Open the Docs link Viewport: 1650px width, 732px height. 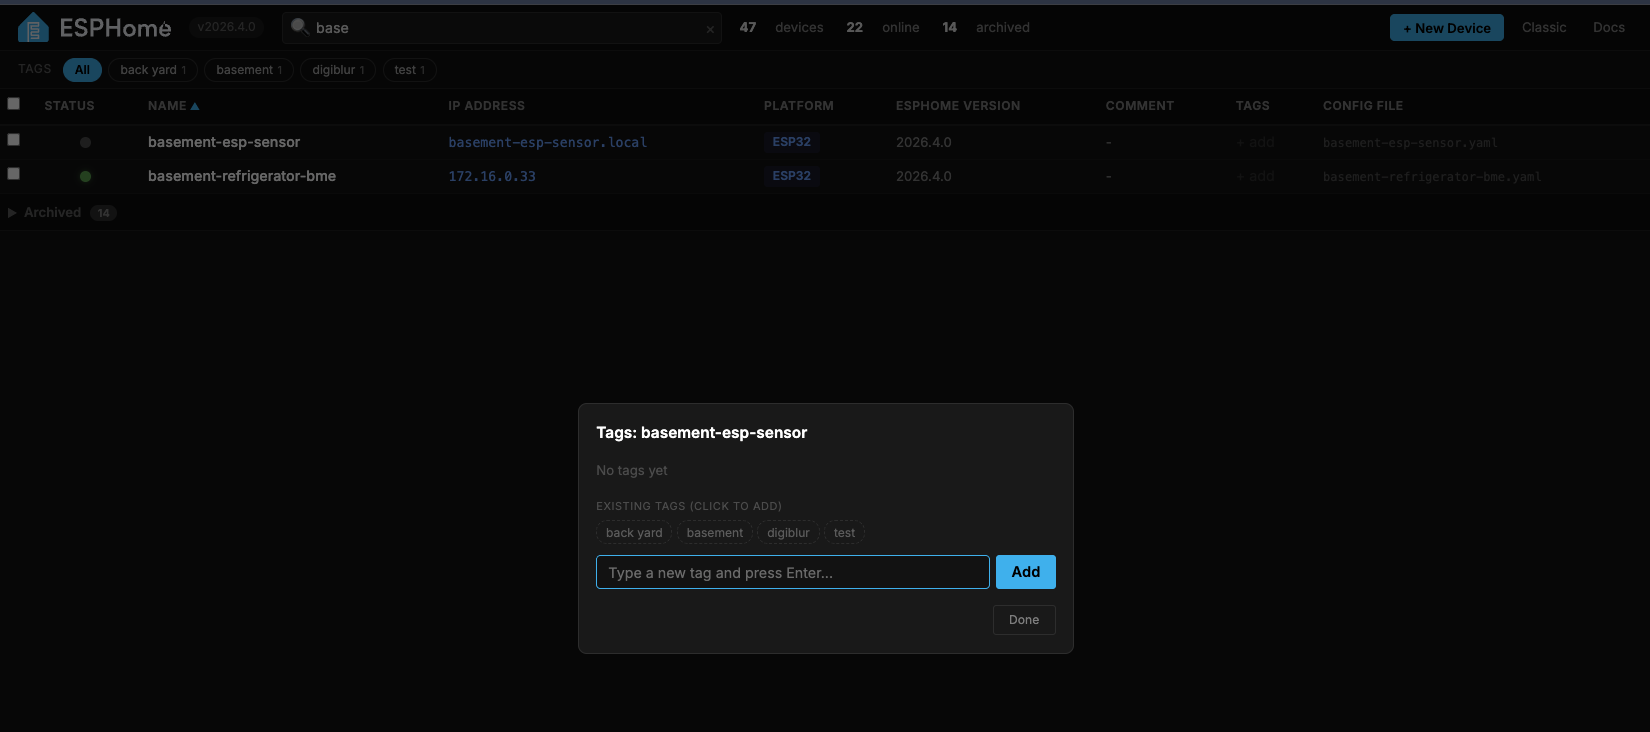[x=1608, y=27]
